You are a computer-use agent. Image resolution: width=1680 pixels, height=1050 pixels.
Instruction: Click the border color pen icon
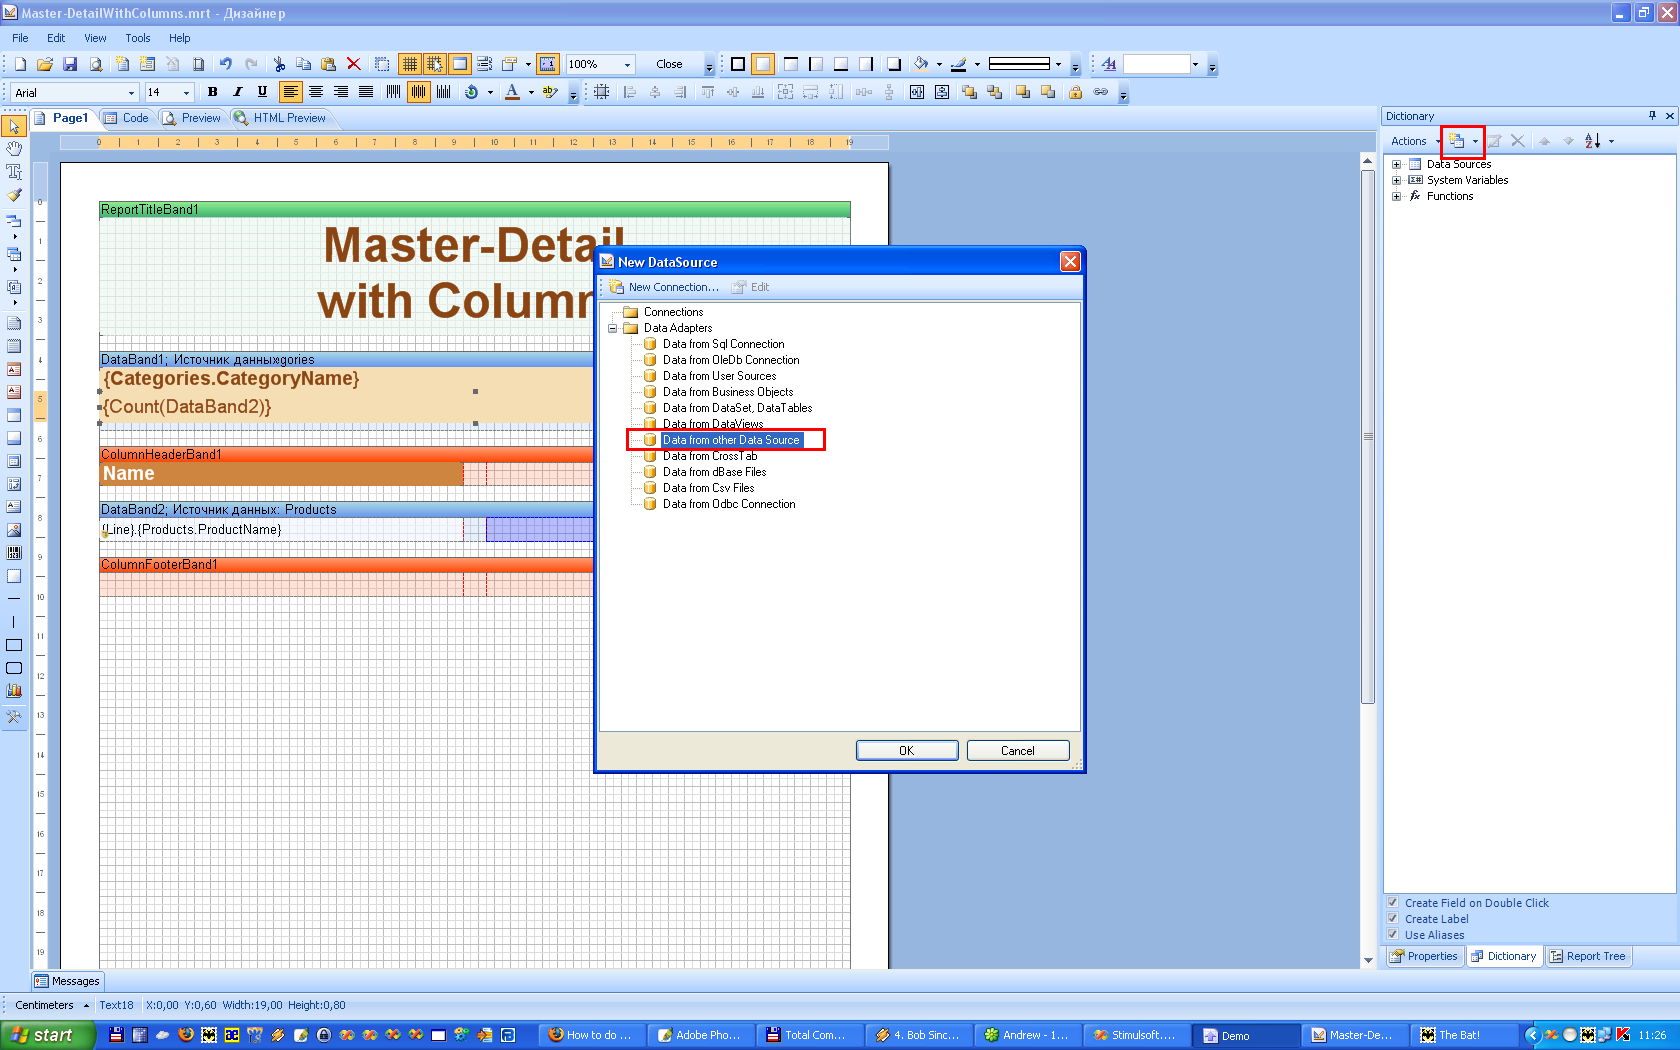pos(958,64)
